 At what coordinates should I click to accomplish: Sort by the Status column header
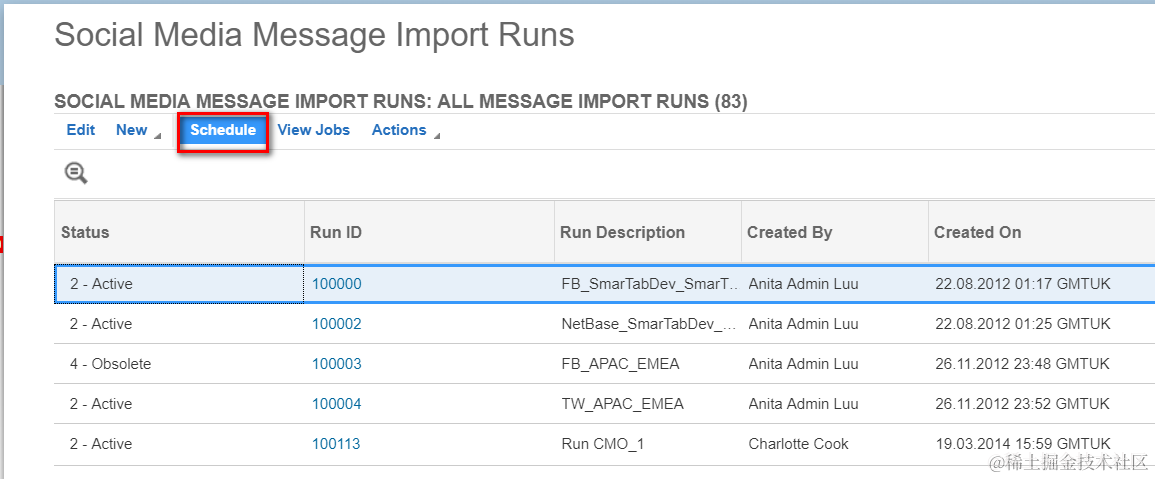tap(85, 232)
